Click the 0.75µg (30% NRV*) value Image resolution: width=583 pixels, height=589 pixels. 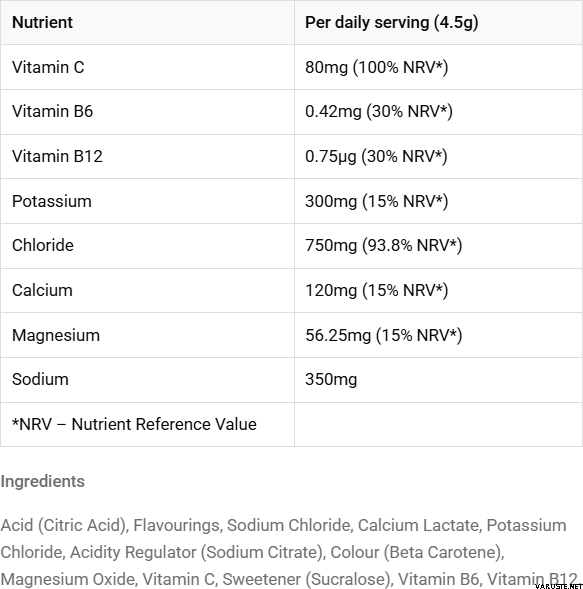tap(376, 157)
